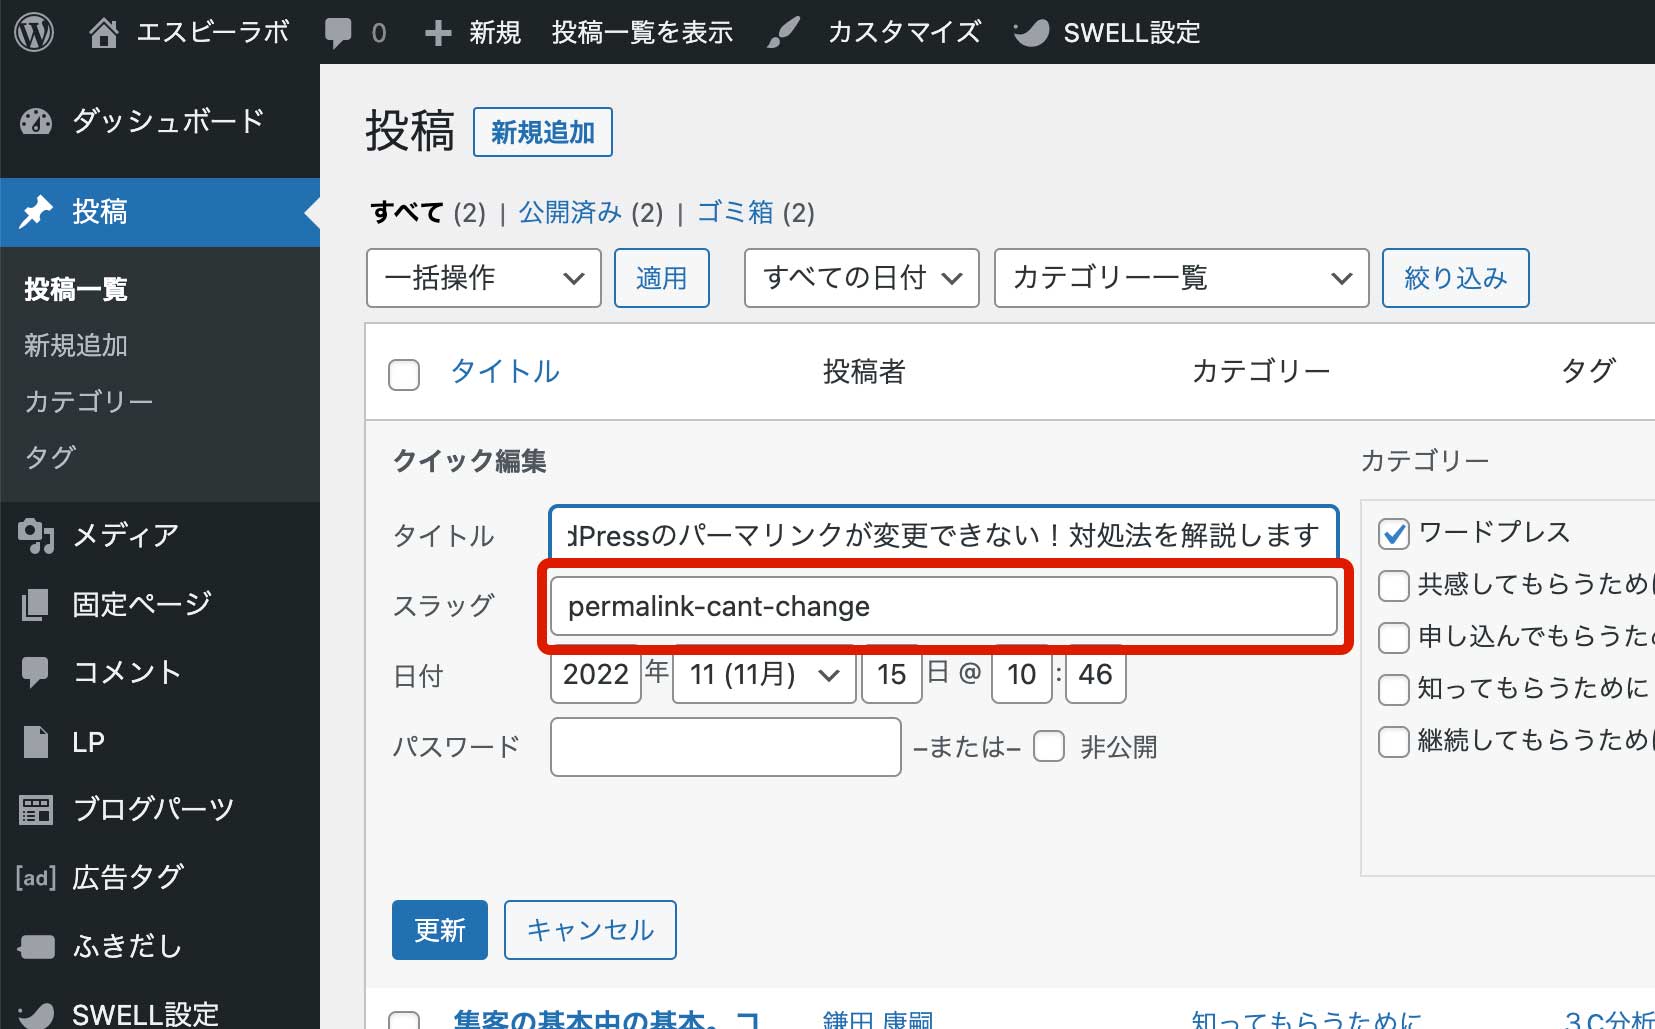Click the 更新 button to save changes

439,930
